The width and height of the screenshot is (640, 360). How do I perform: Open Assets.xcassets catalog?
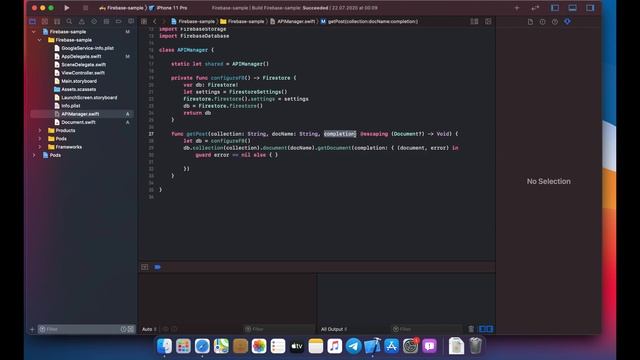click(x=75, y=89)
